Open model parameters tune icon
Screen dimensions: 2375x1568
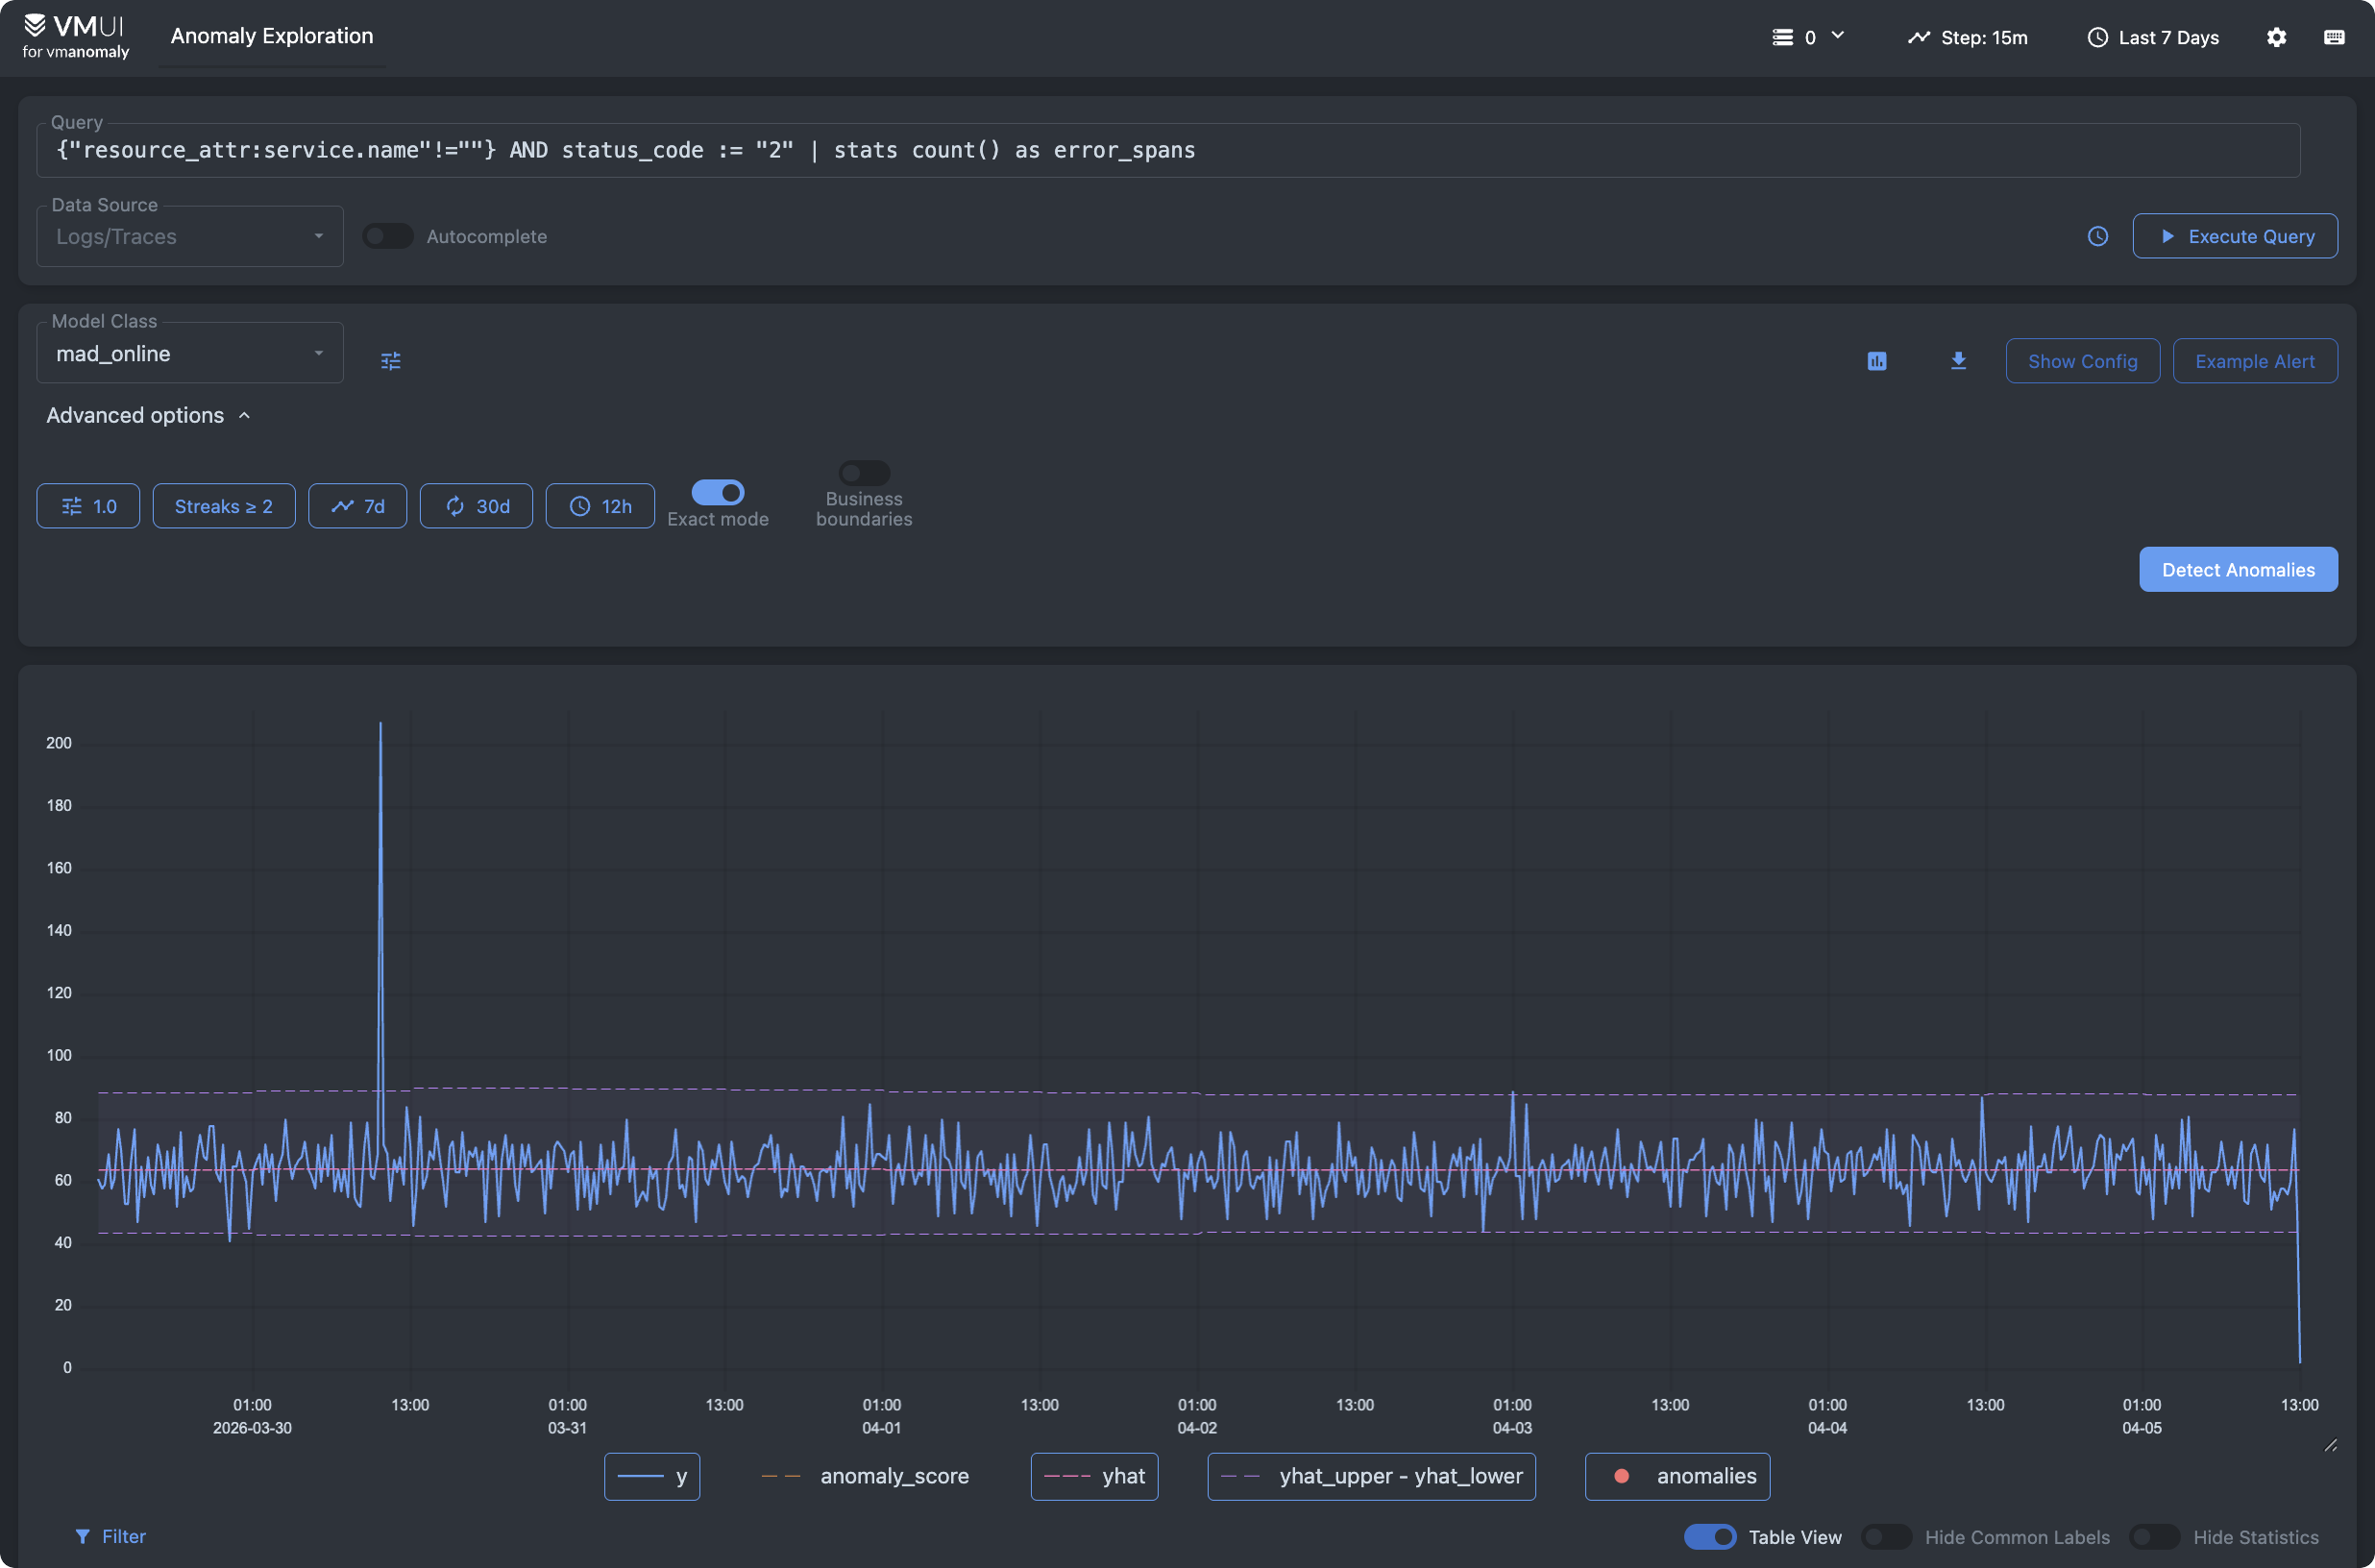[x=391, y=361]
